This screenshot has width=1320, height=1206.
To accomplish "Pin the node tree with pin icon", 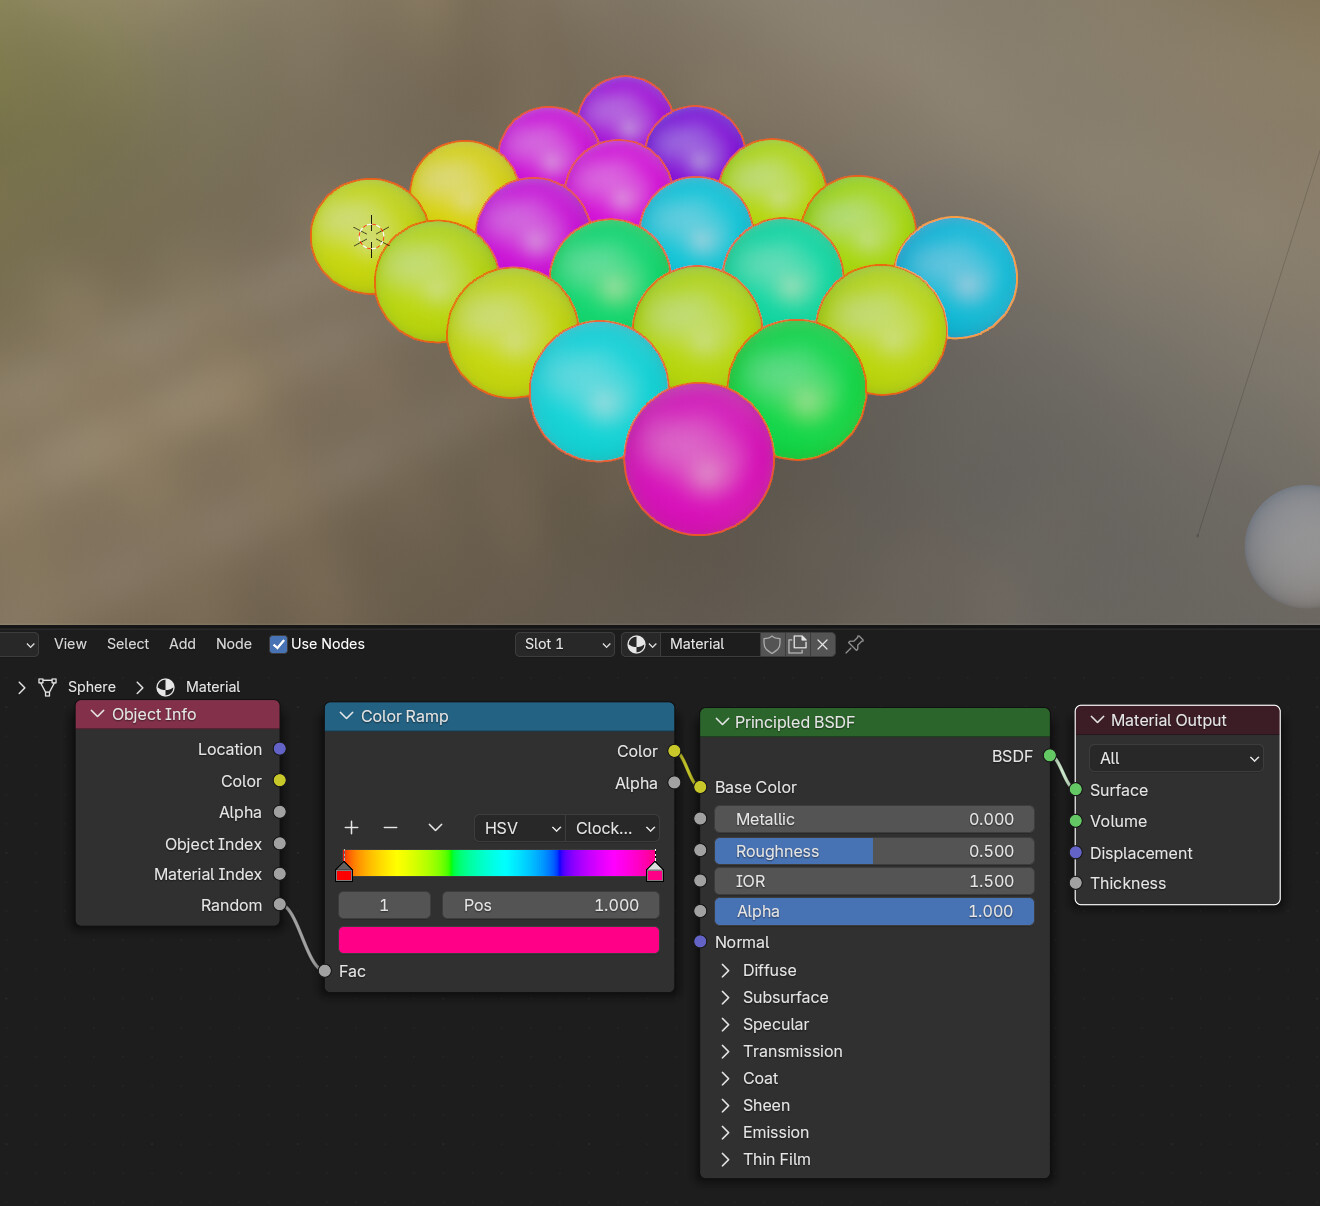I will [x=855, y=644].
